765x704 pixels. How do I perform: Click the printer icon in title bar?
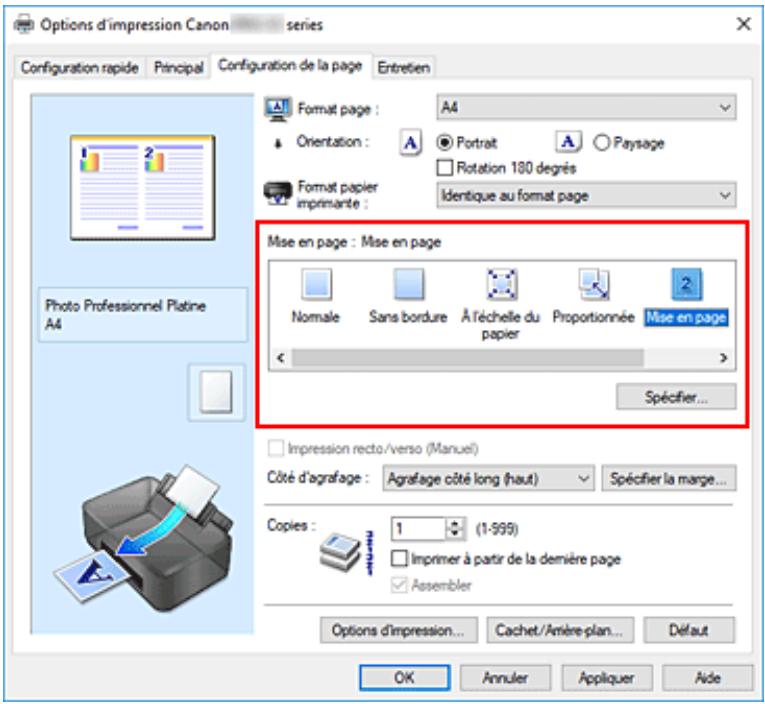click(x=23, y=24)
